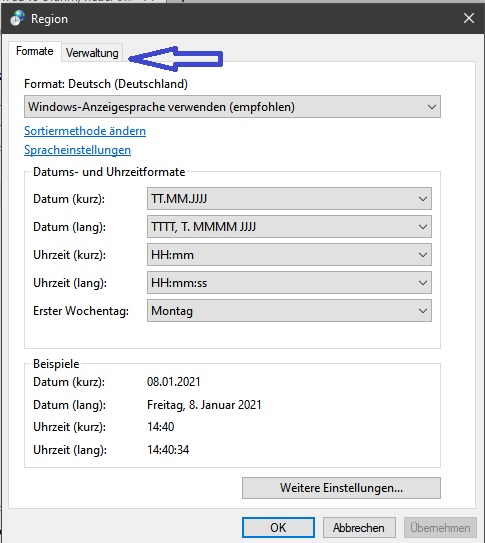The width and height of the screenshot is (485, 543).
Task: Click the Erster Wochentag: label
Action: pos(81,311)
